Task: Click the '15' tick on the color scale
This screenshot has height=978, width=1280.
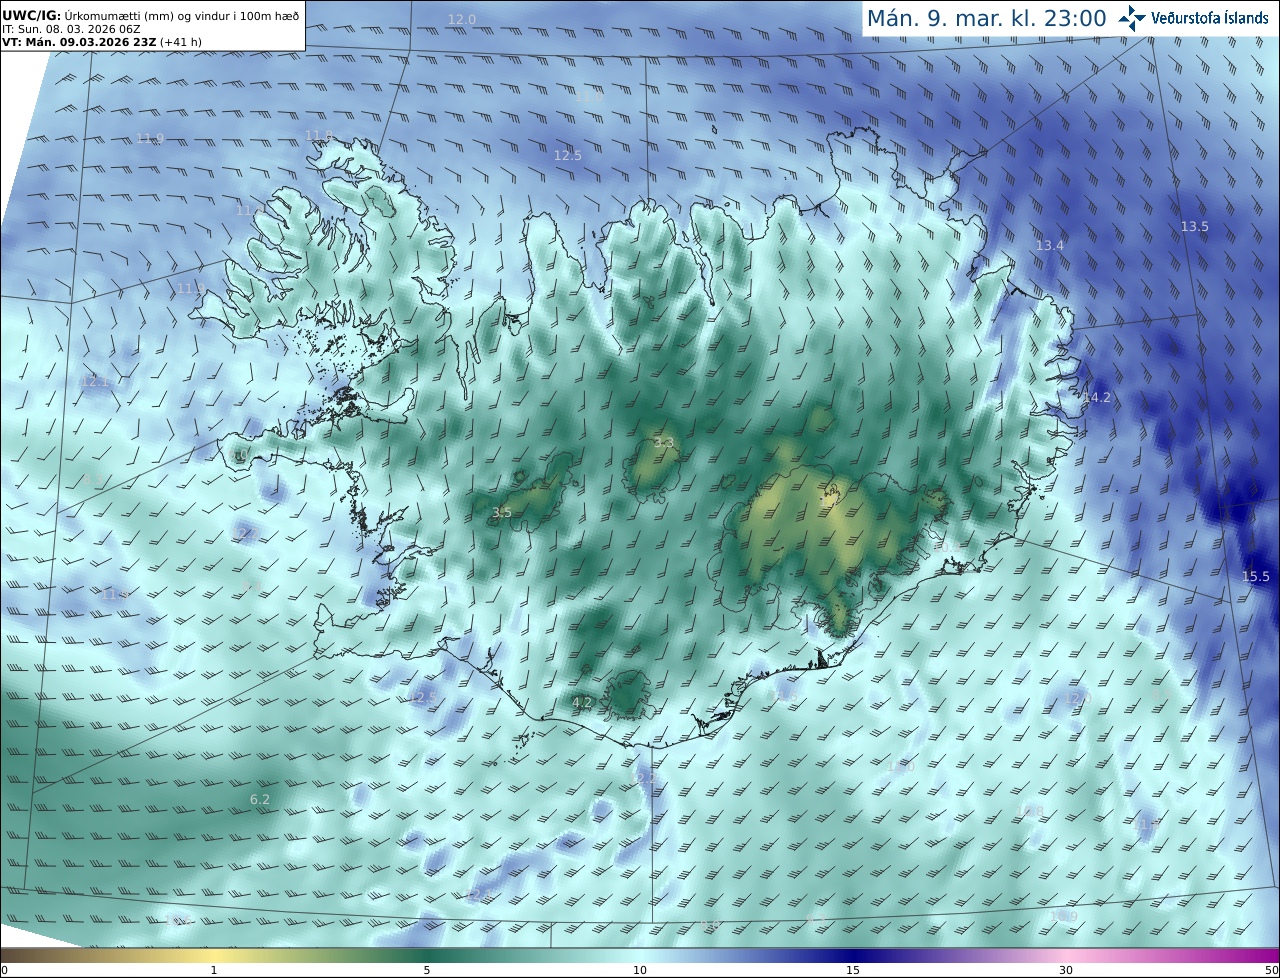Action: (853, 970)
